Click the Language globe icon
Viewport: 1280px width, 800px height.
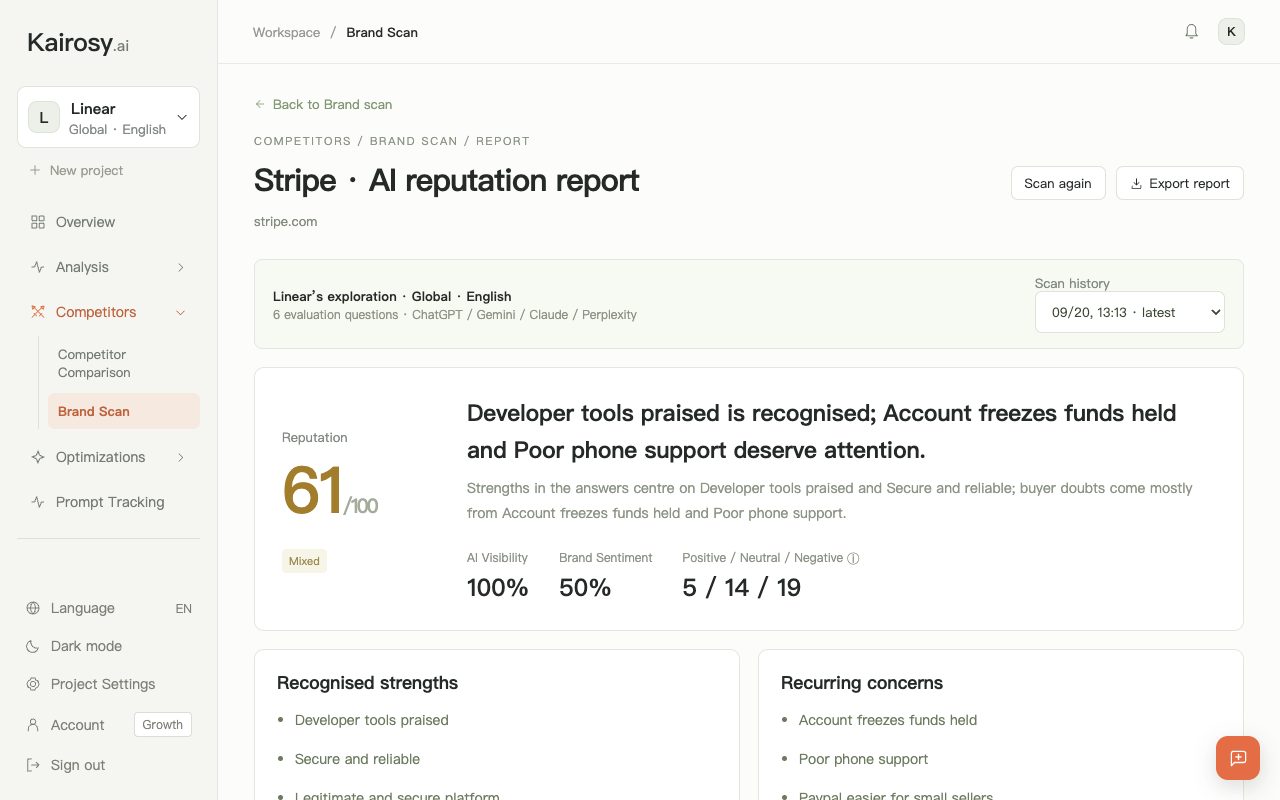point(33,608)
